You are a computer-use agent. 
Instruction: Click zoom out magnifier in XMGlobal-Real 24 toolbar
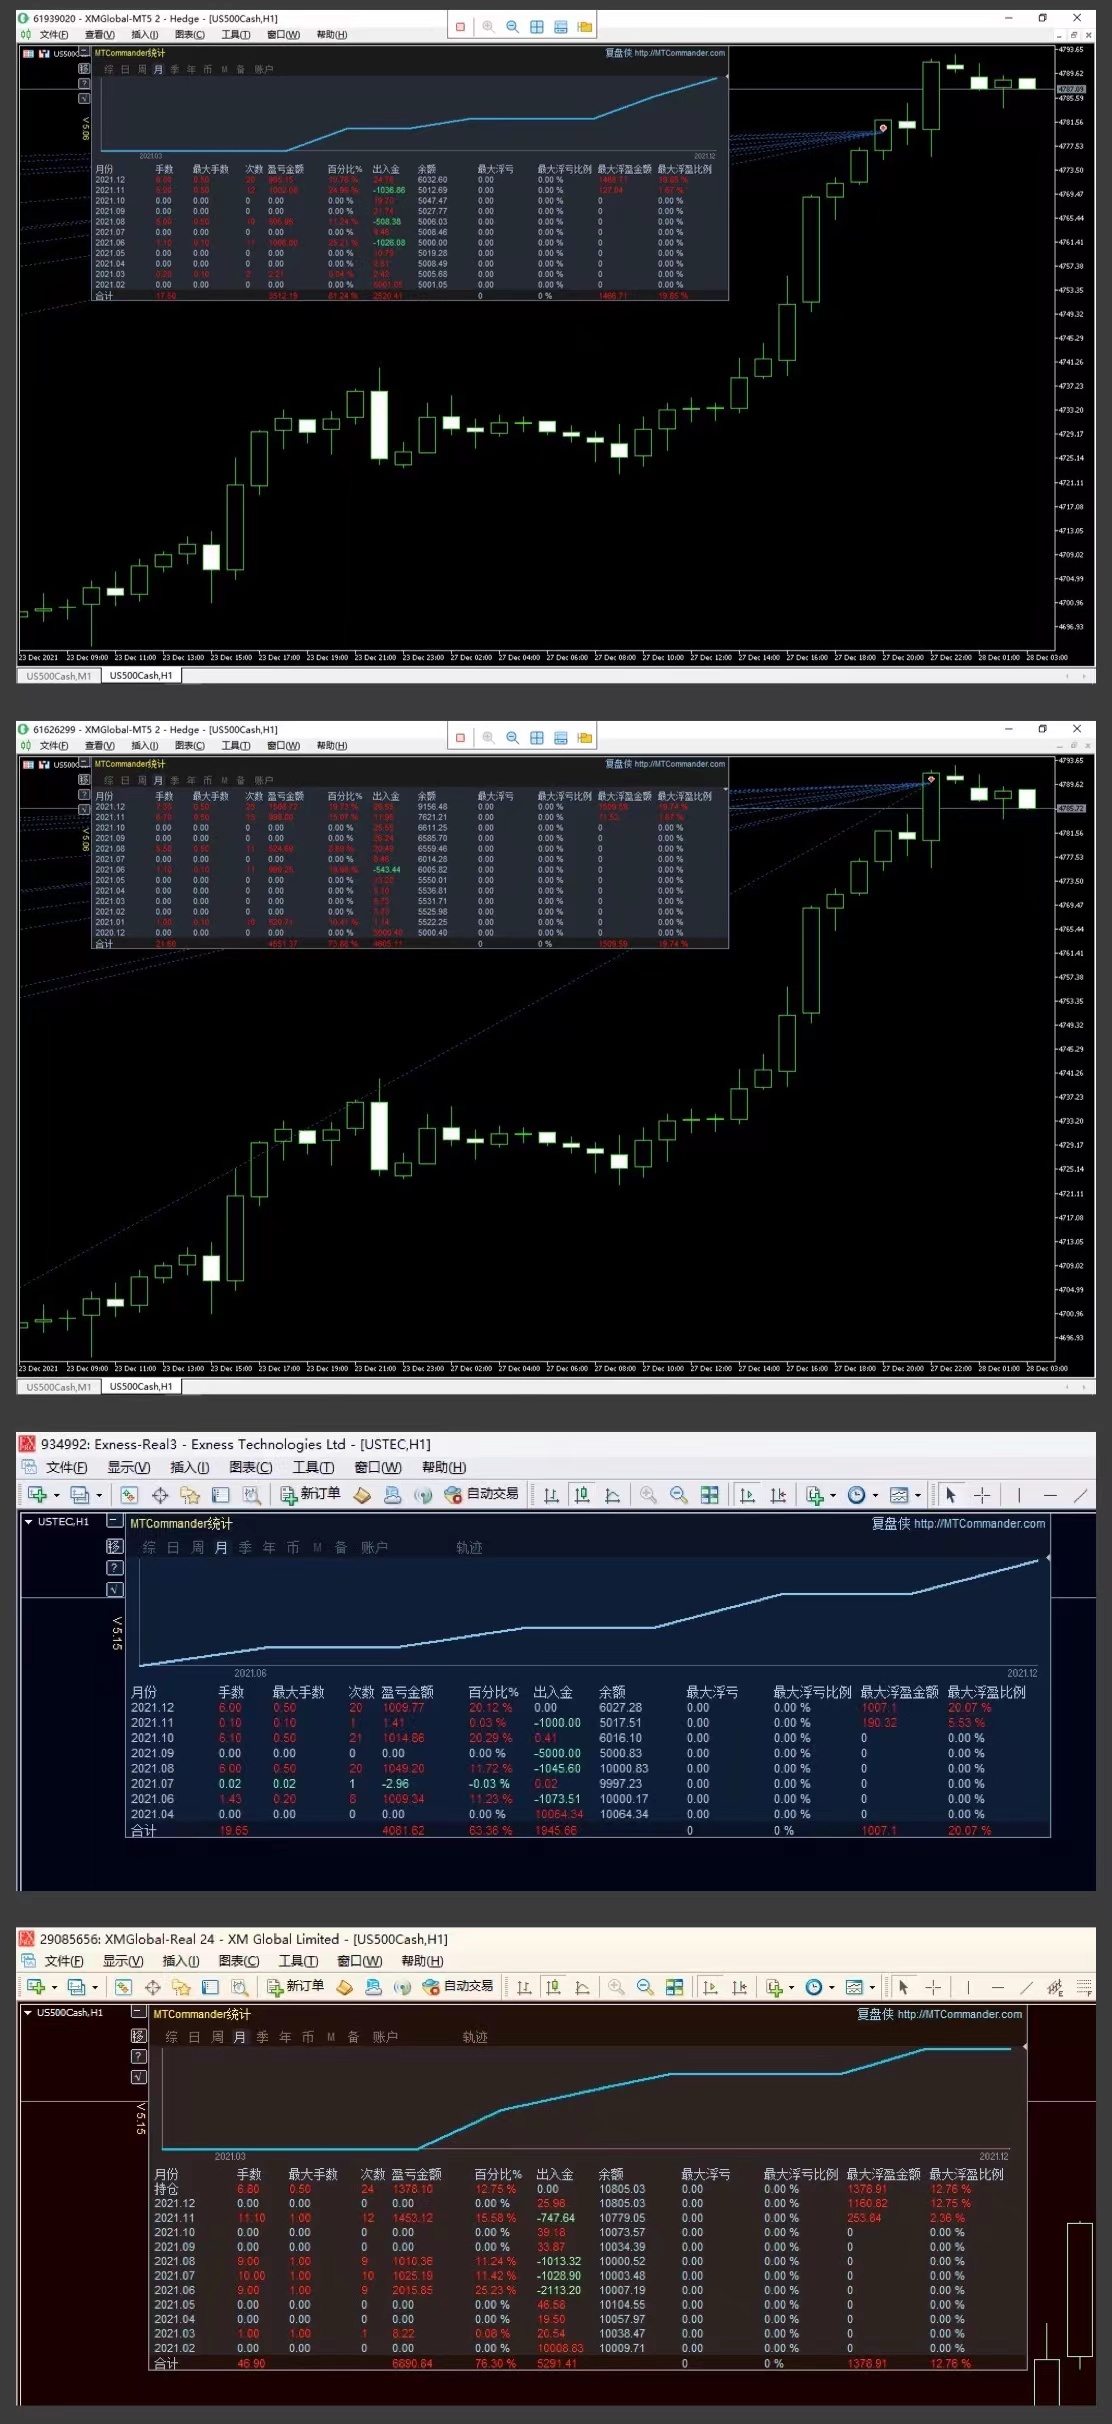pos(646,1987)
